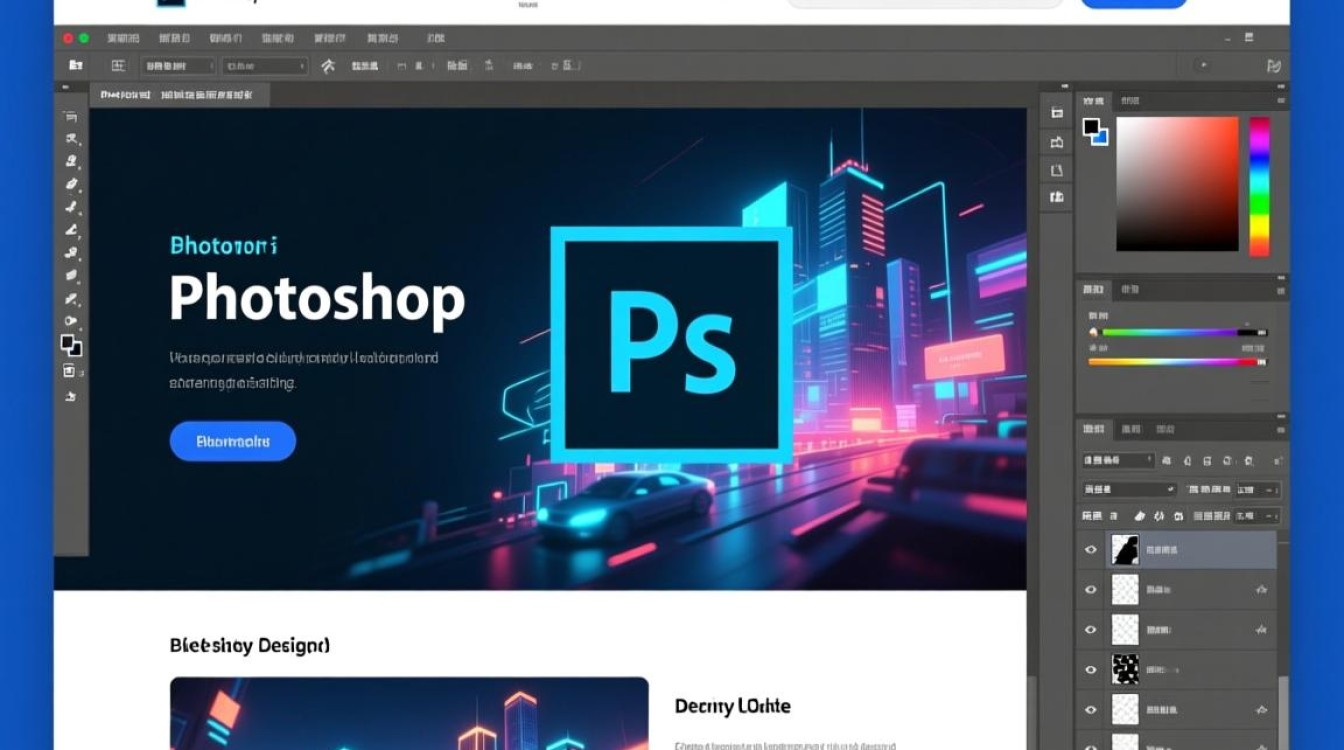Image resolution: width=1344 pixels, height=750 pixels.
Task: Click the blue button at top right of page
Action: (1134, 3)
